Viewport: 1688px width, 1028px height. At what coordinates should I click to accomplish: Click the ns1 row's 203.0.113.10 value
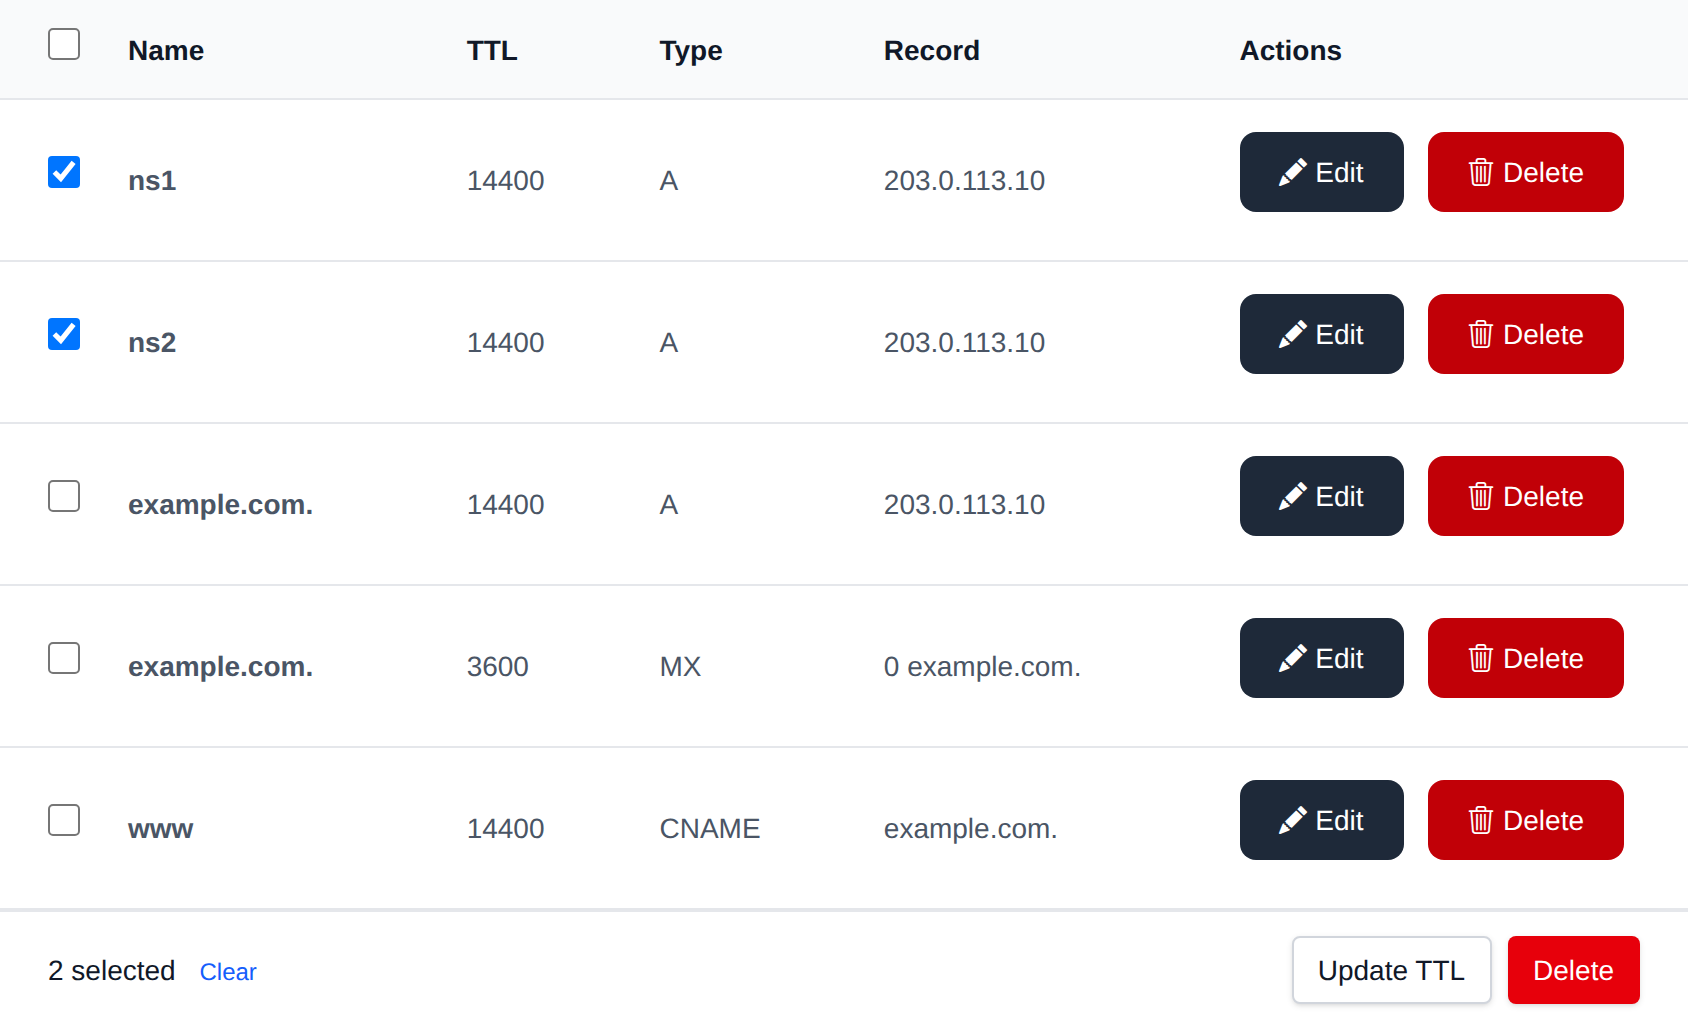[x=964, y=181]
